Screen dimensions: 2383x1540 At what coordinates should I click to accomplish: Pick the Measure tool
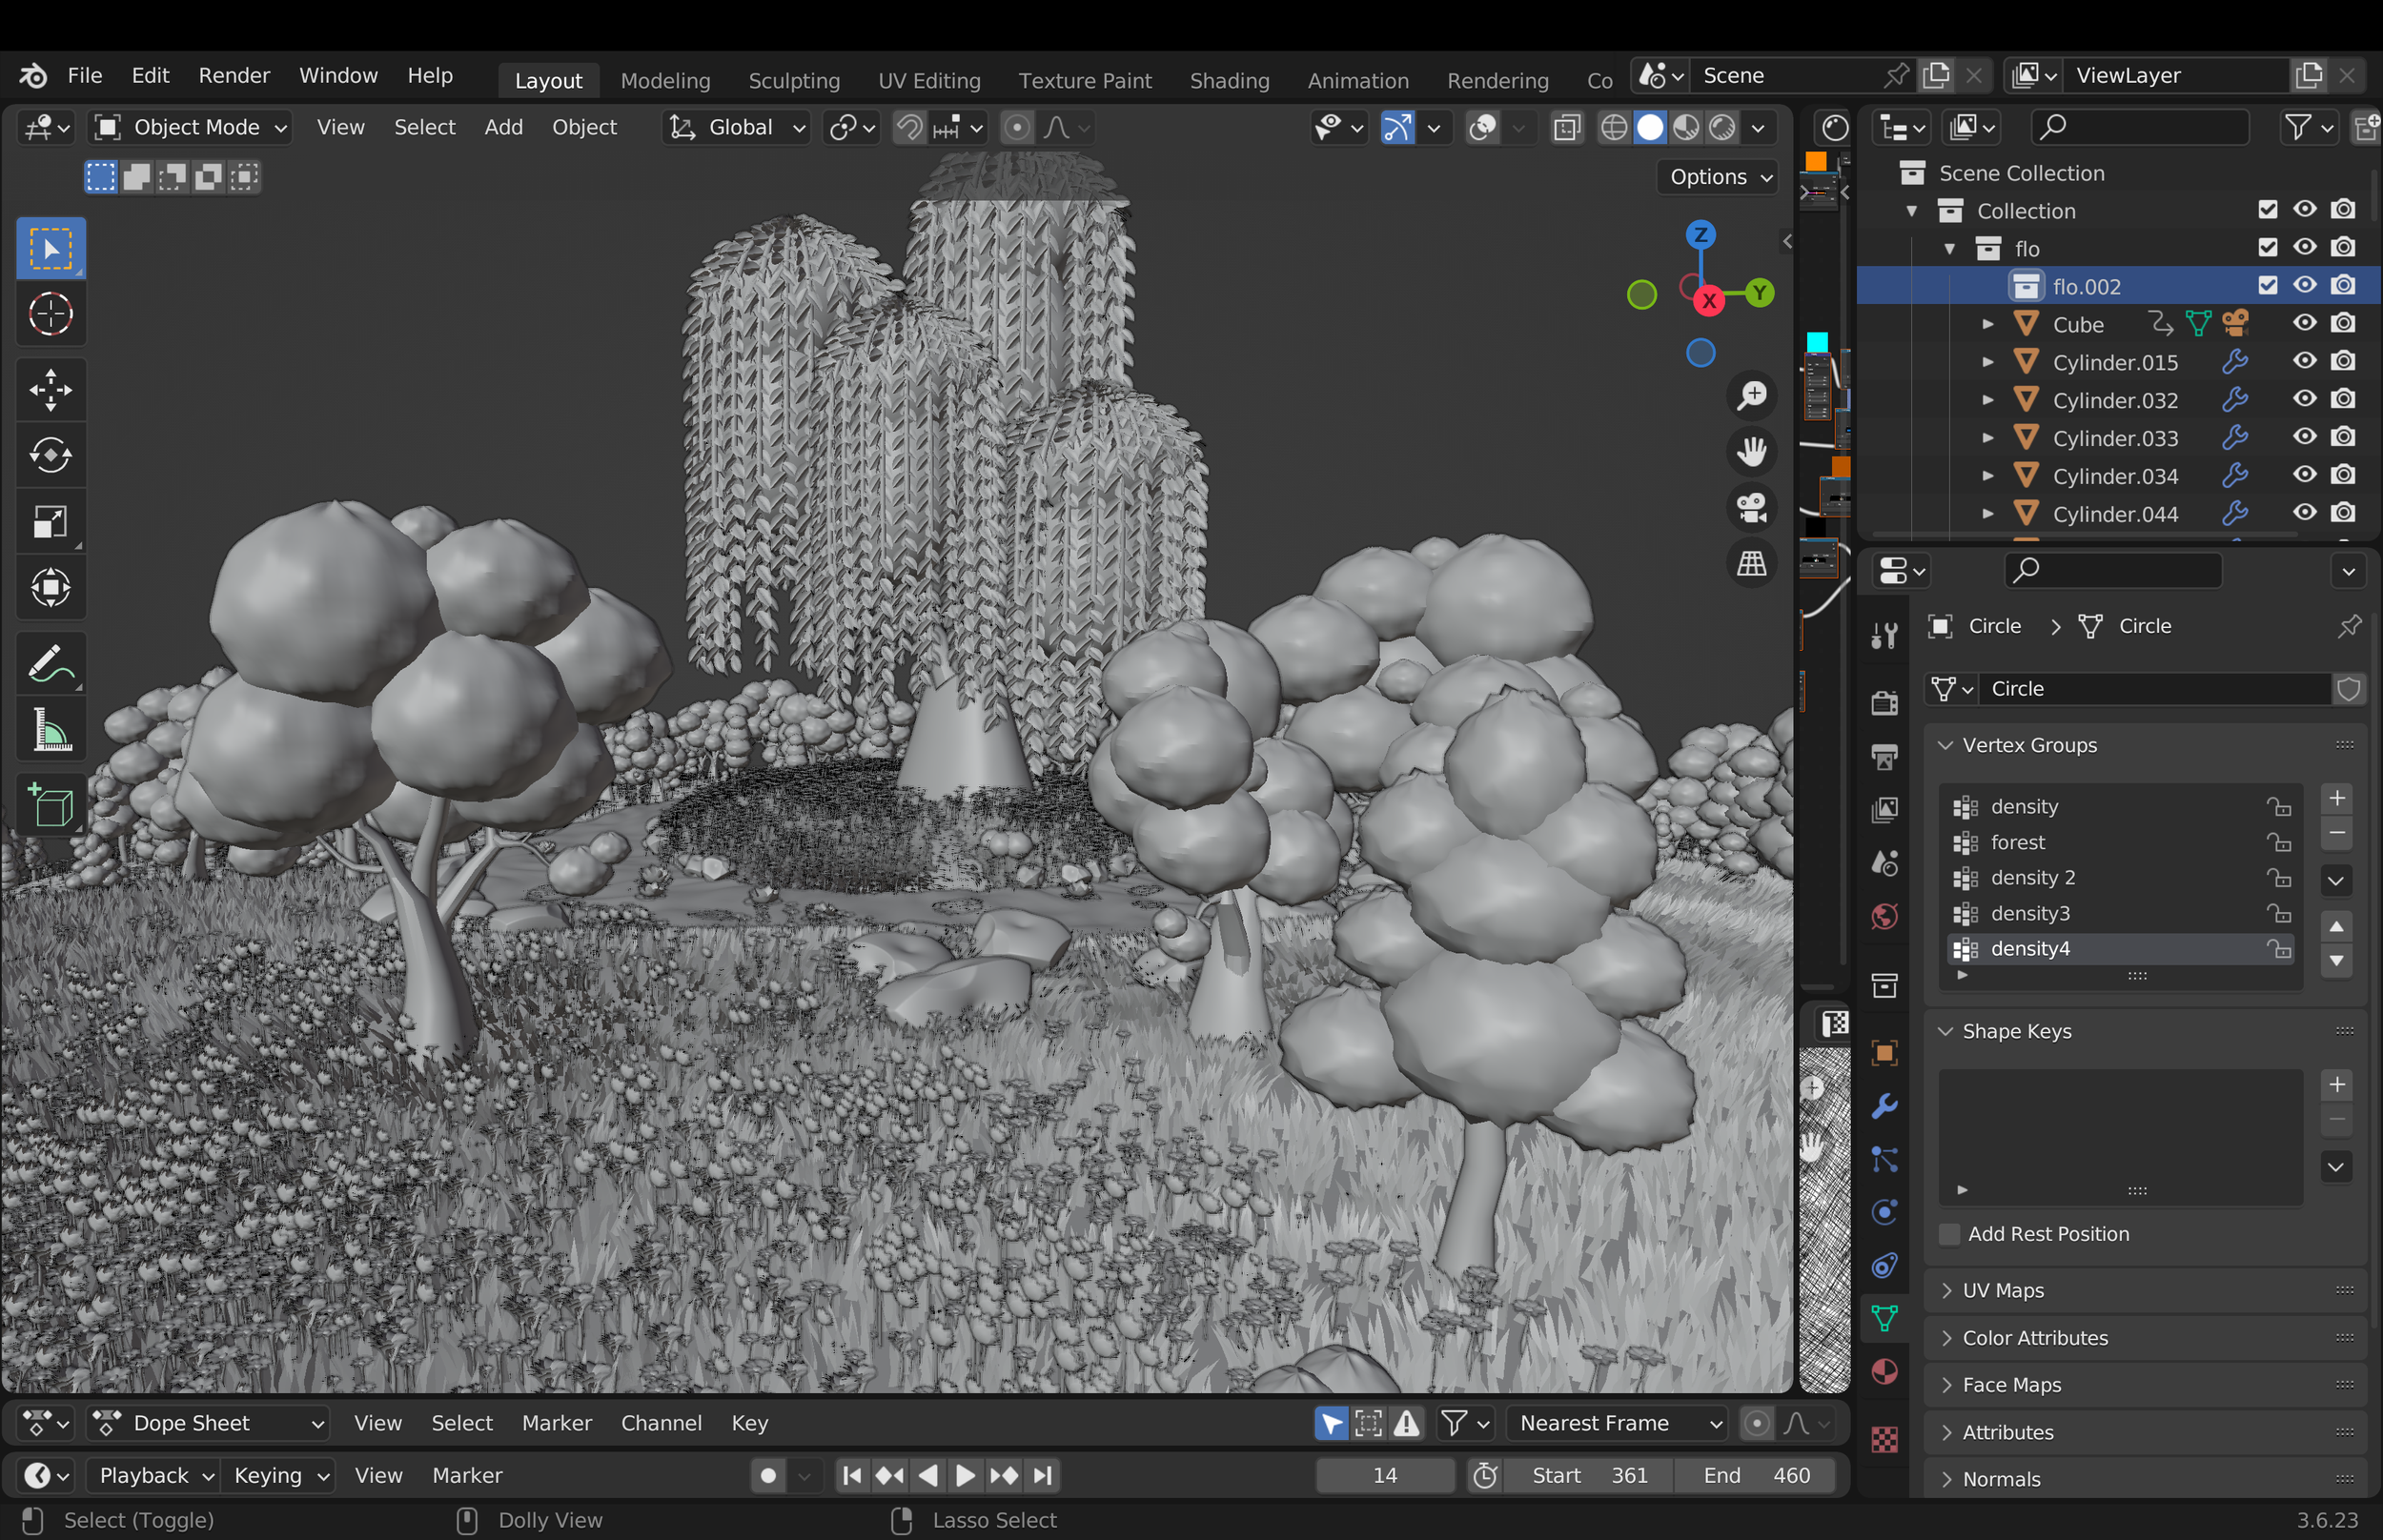[x=50, y=730]
